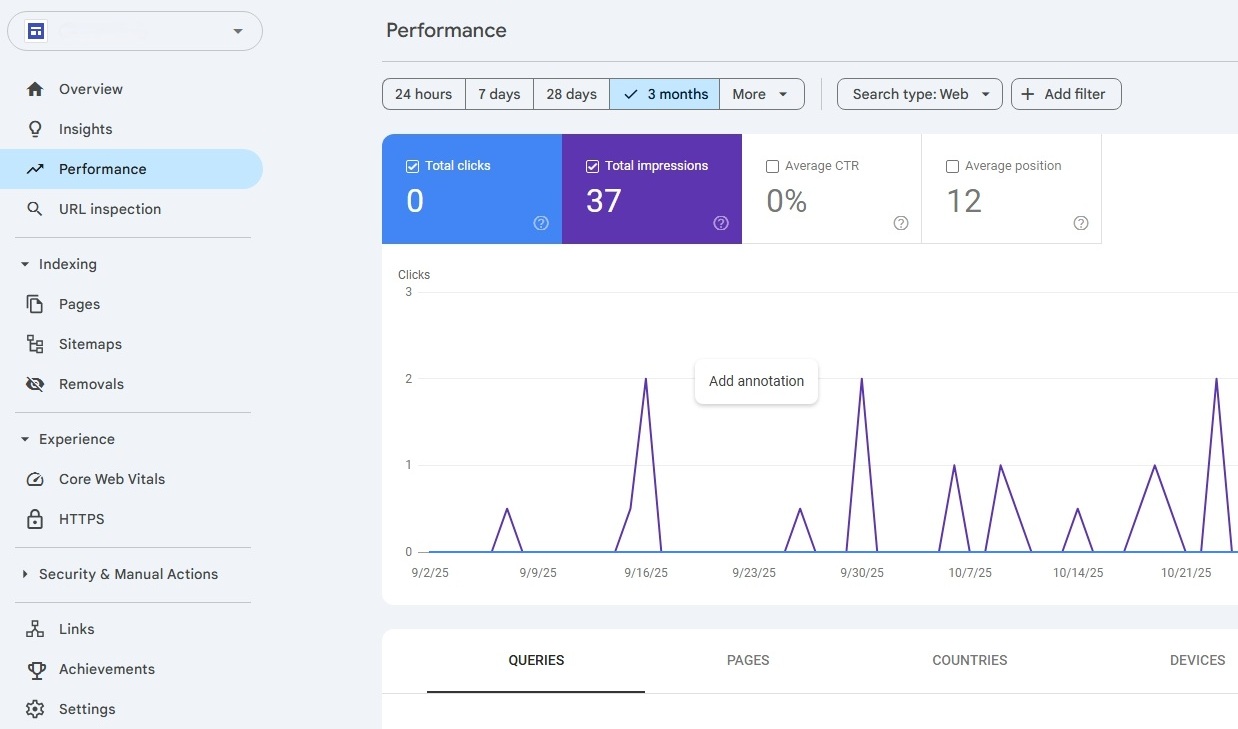
Task: Click the Sitemaps icon in sidebar
Action: point(35,344)
